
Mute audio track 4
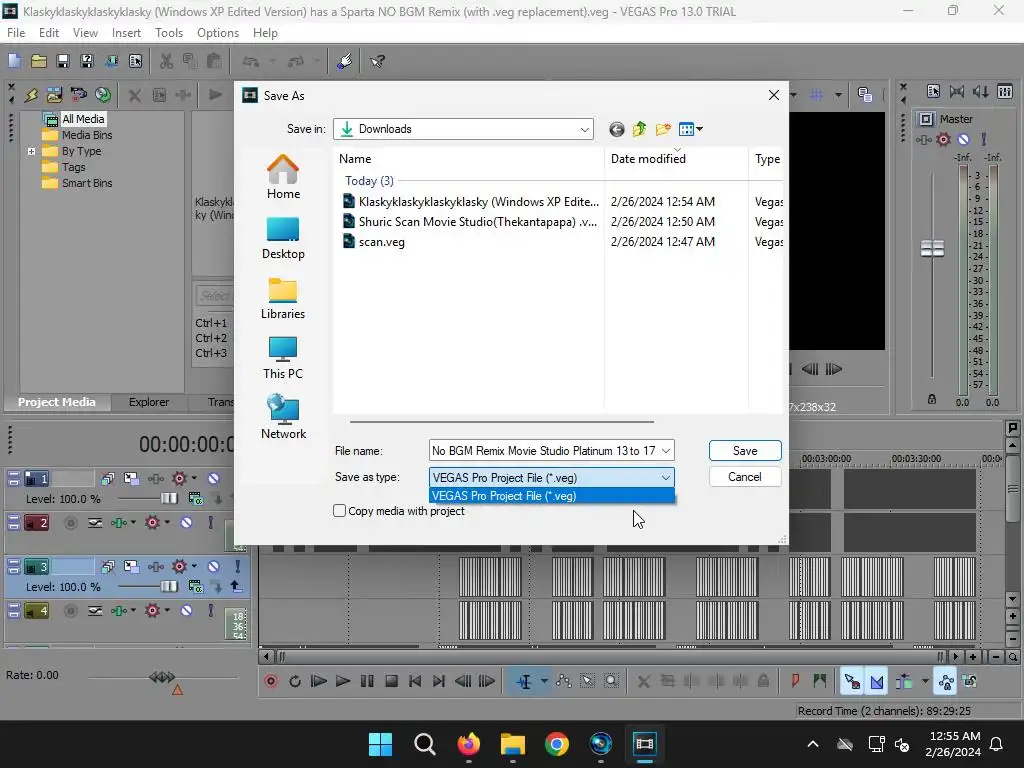click(x=186, y=611)
